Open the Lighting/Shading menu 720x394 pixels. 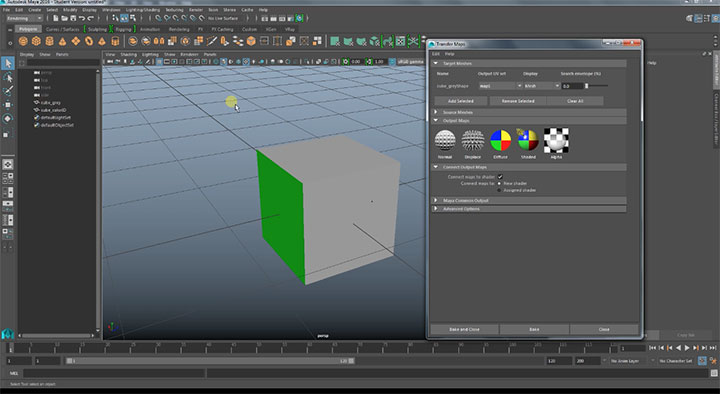[143, 10]
